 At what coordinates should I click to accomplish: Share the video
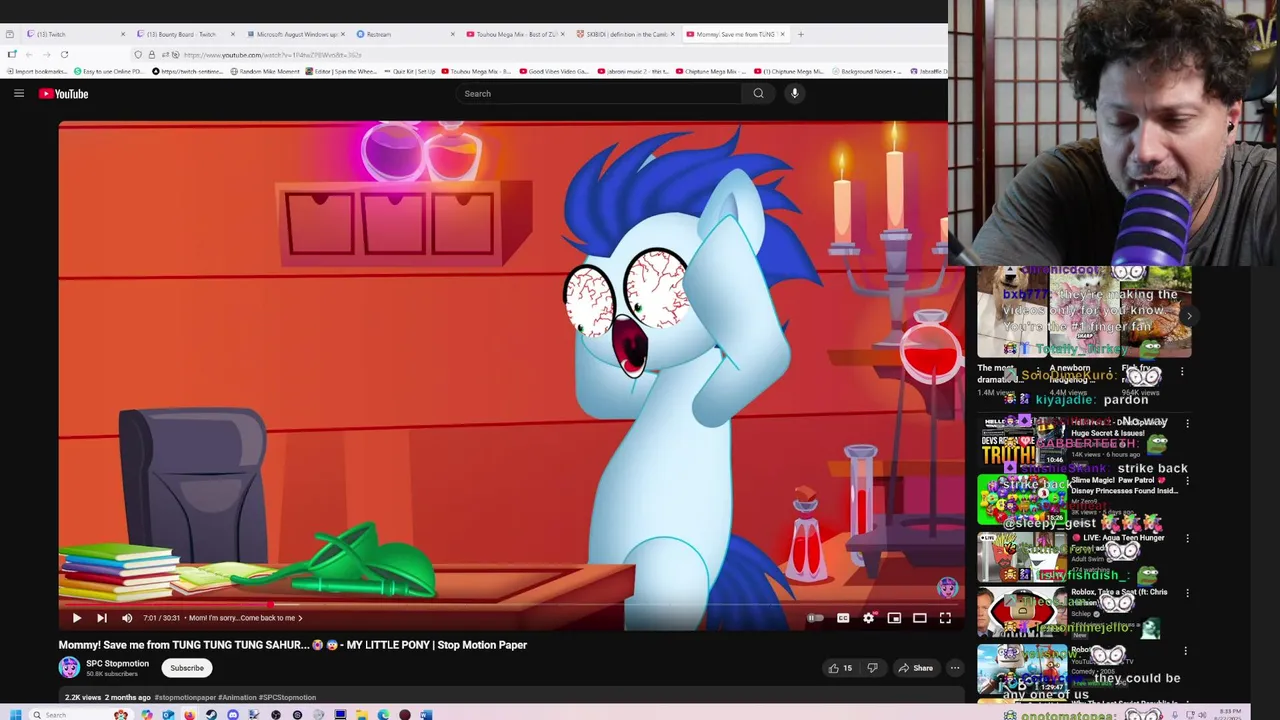915,668
